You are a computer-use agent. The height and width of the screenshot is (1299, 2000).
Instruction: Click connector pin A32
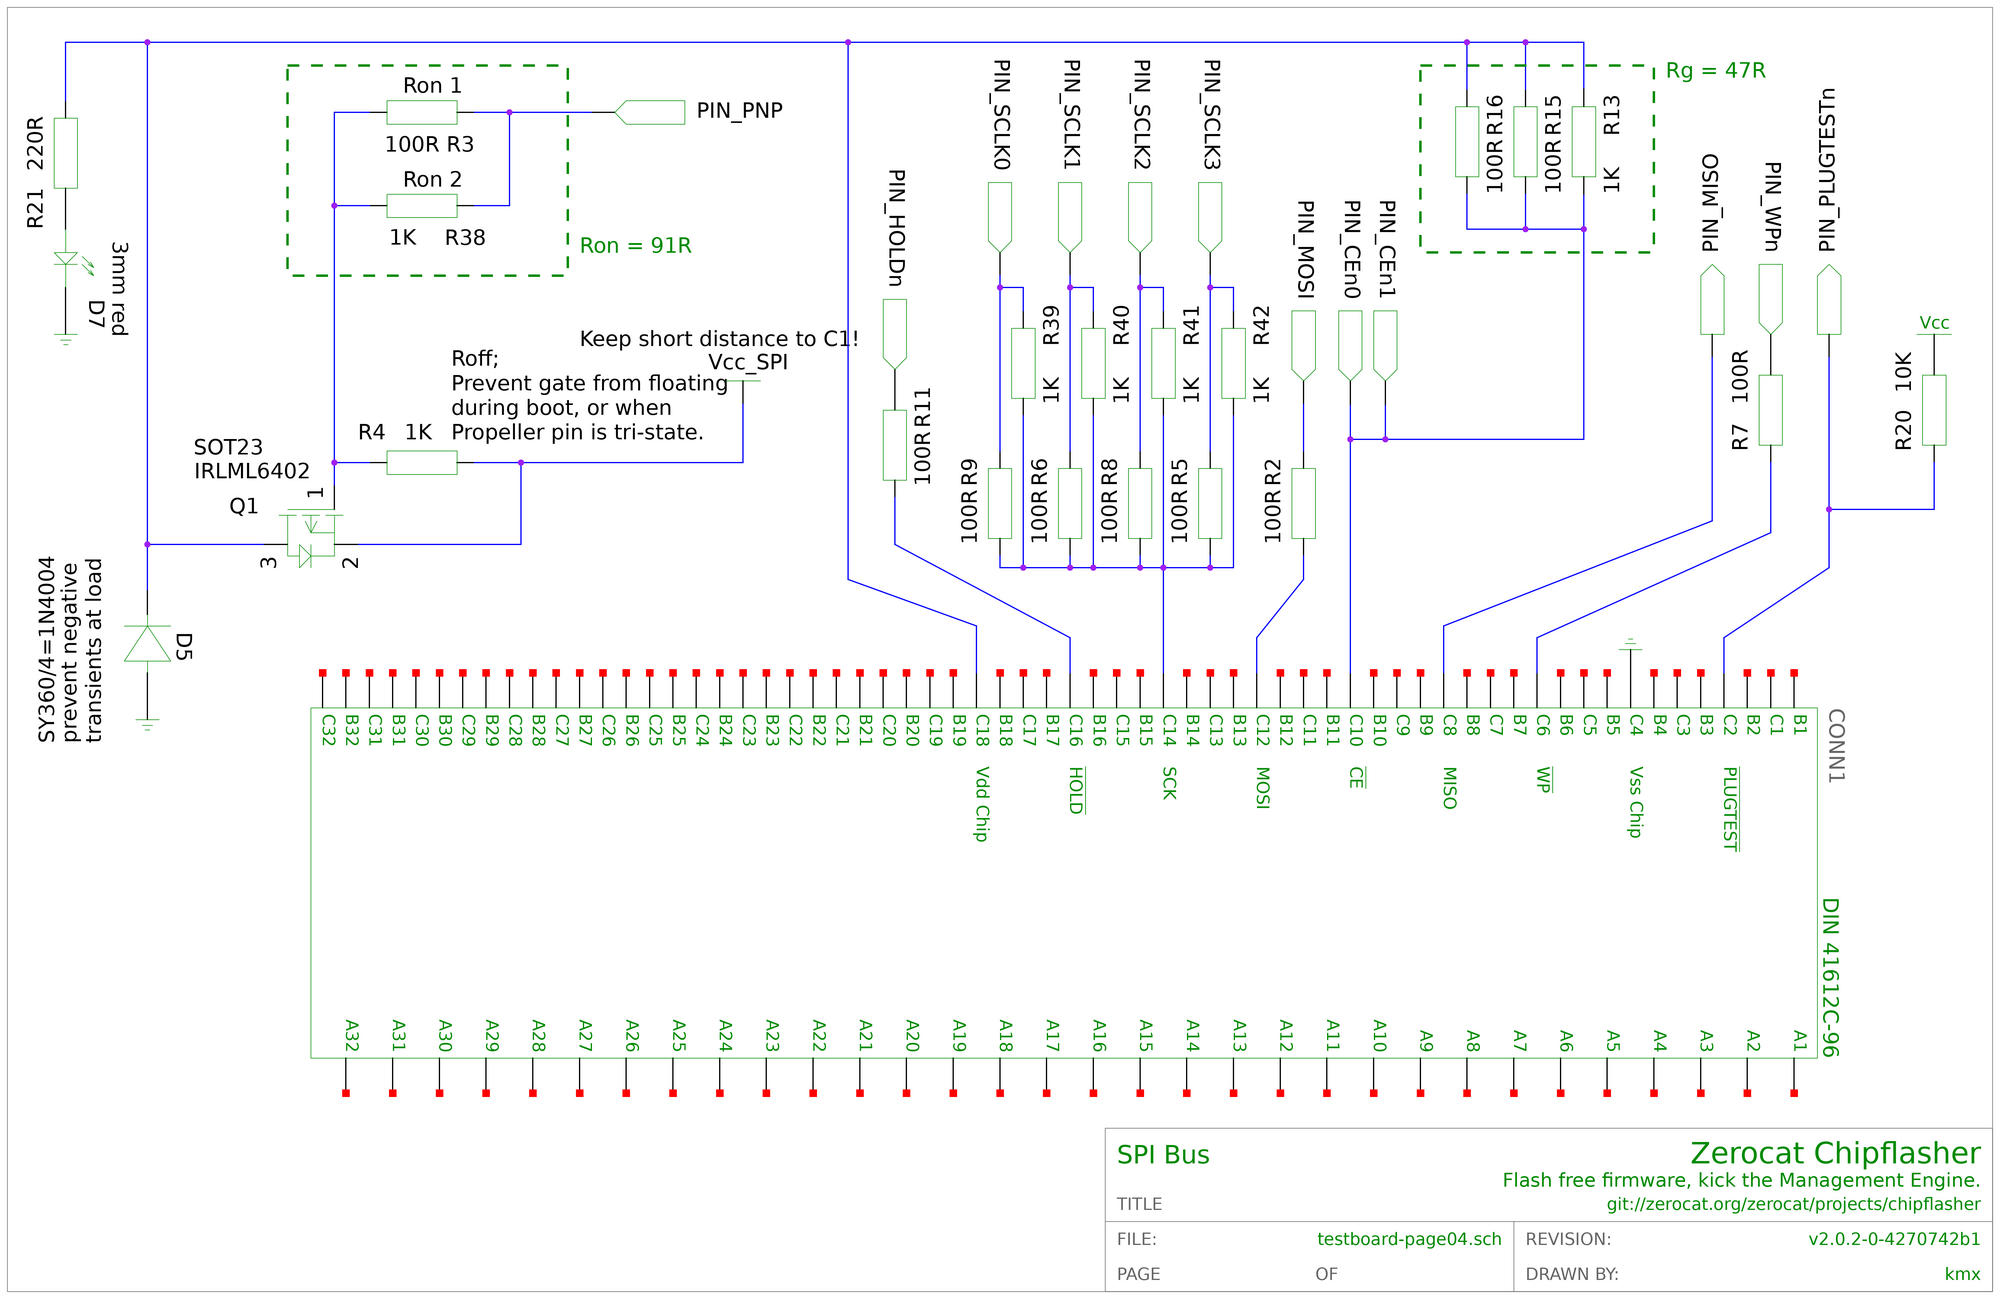346,1075
